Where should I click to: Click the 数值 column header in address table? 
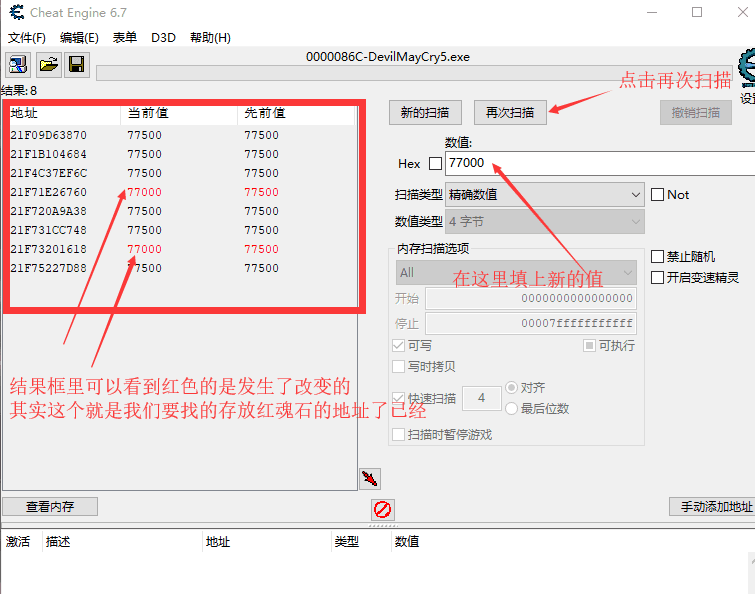tap(407, 542)
